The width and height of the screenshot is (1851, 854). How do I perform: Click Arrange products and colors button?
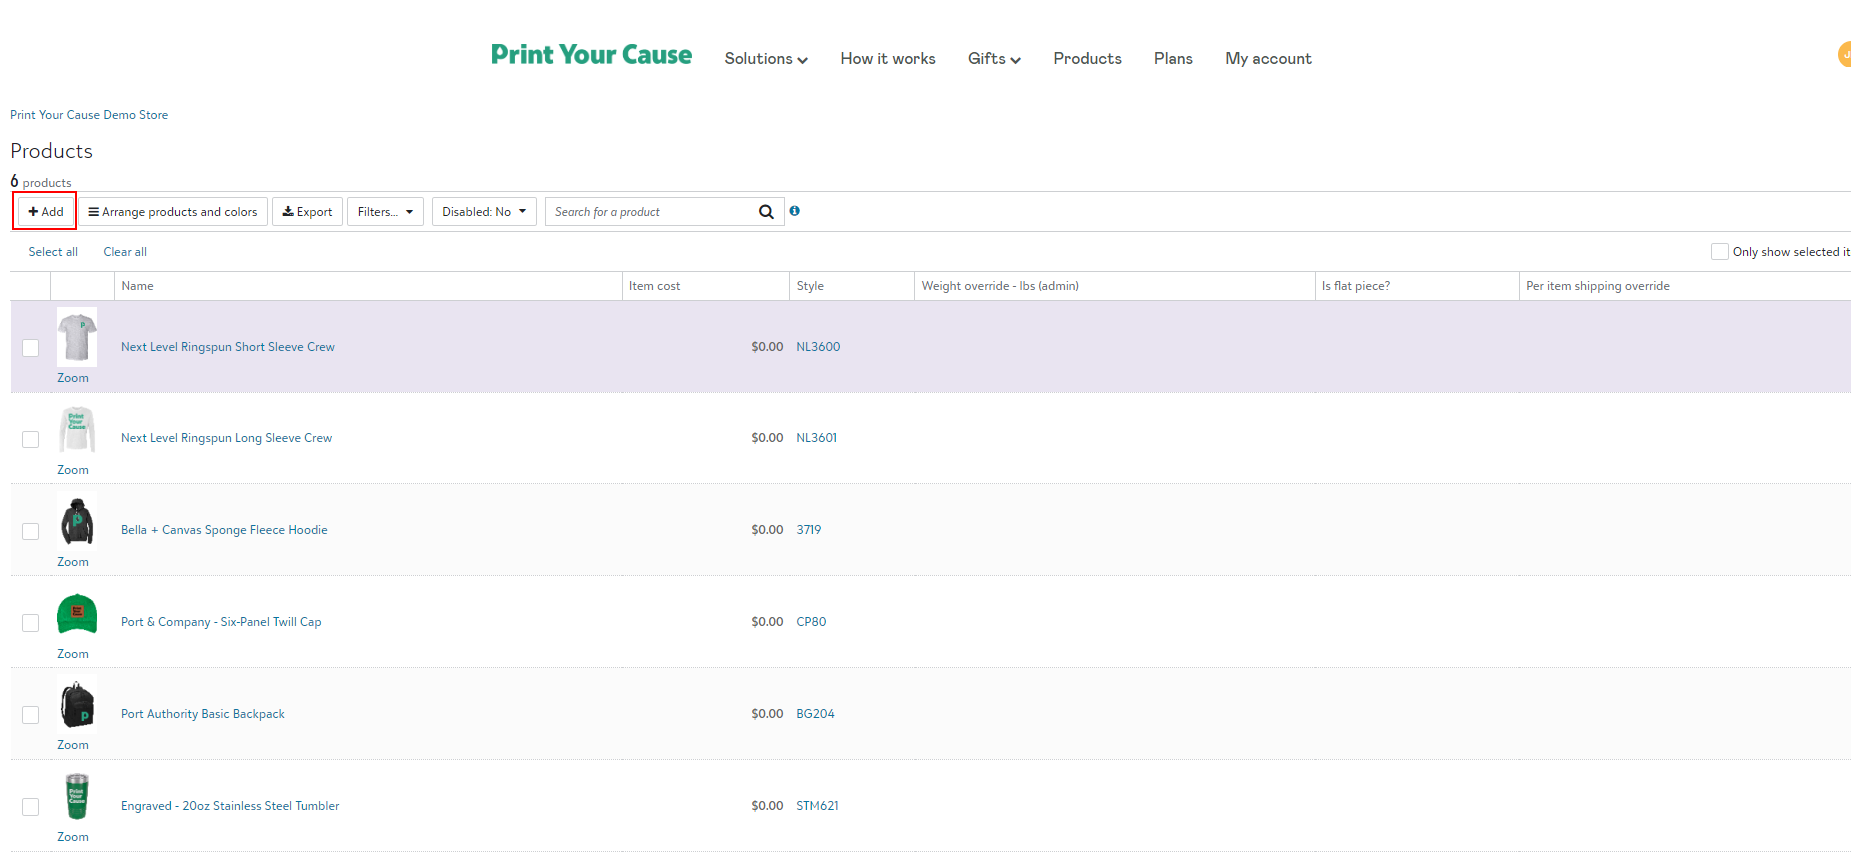173,212
